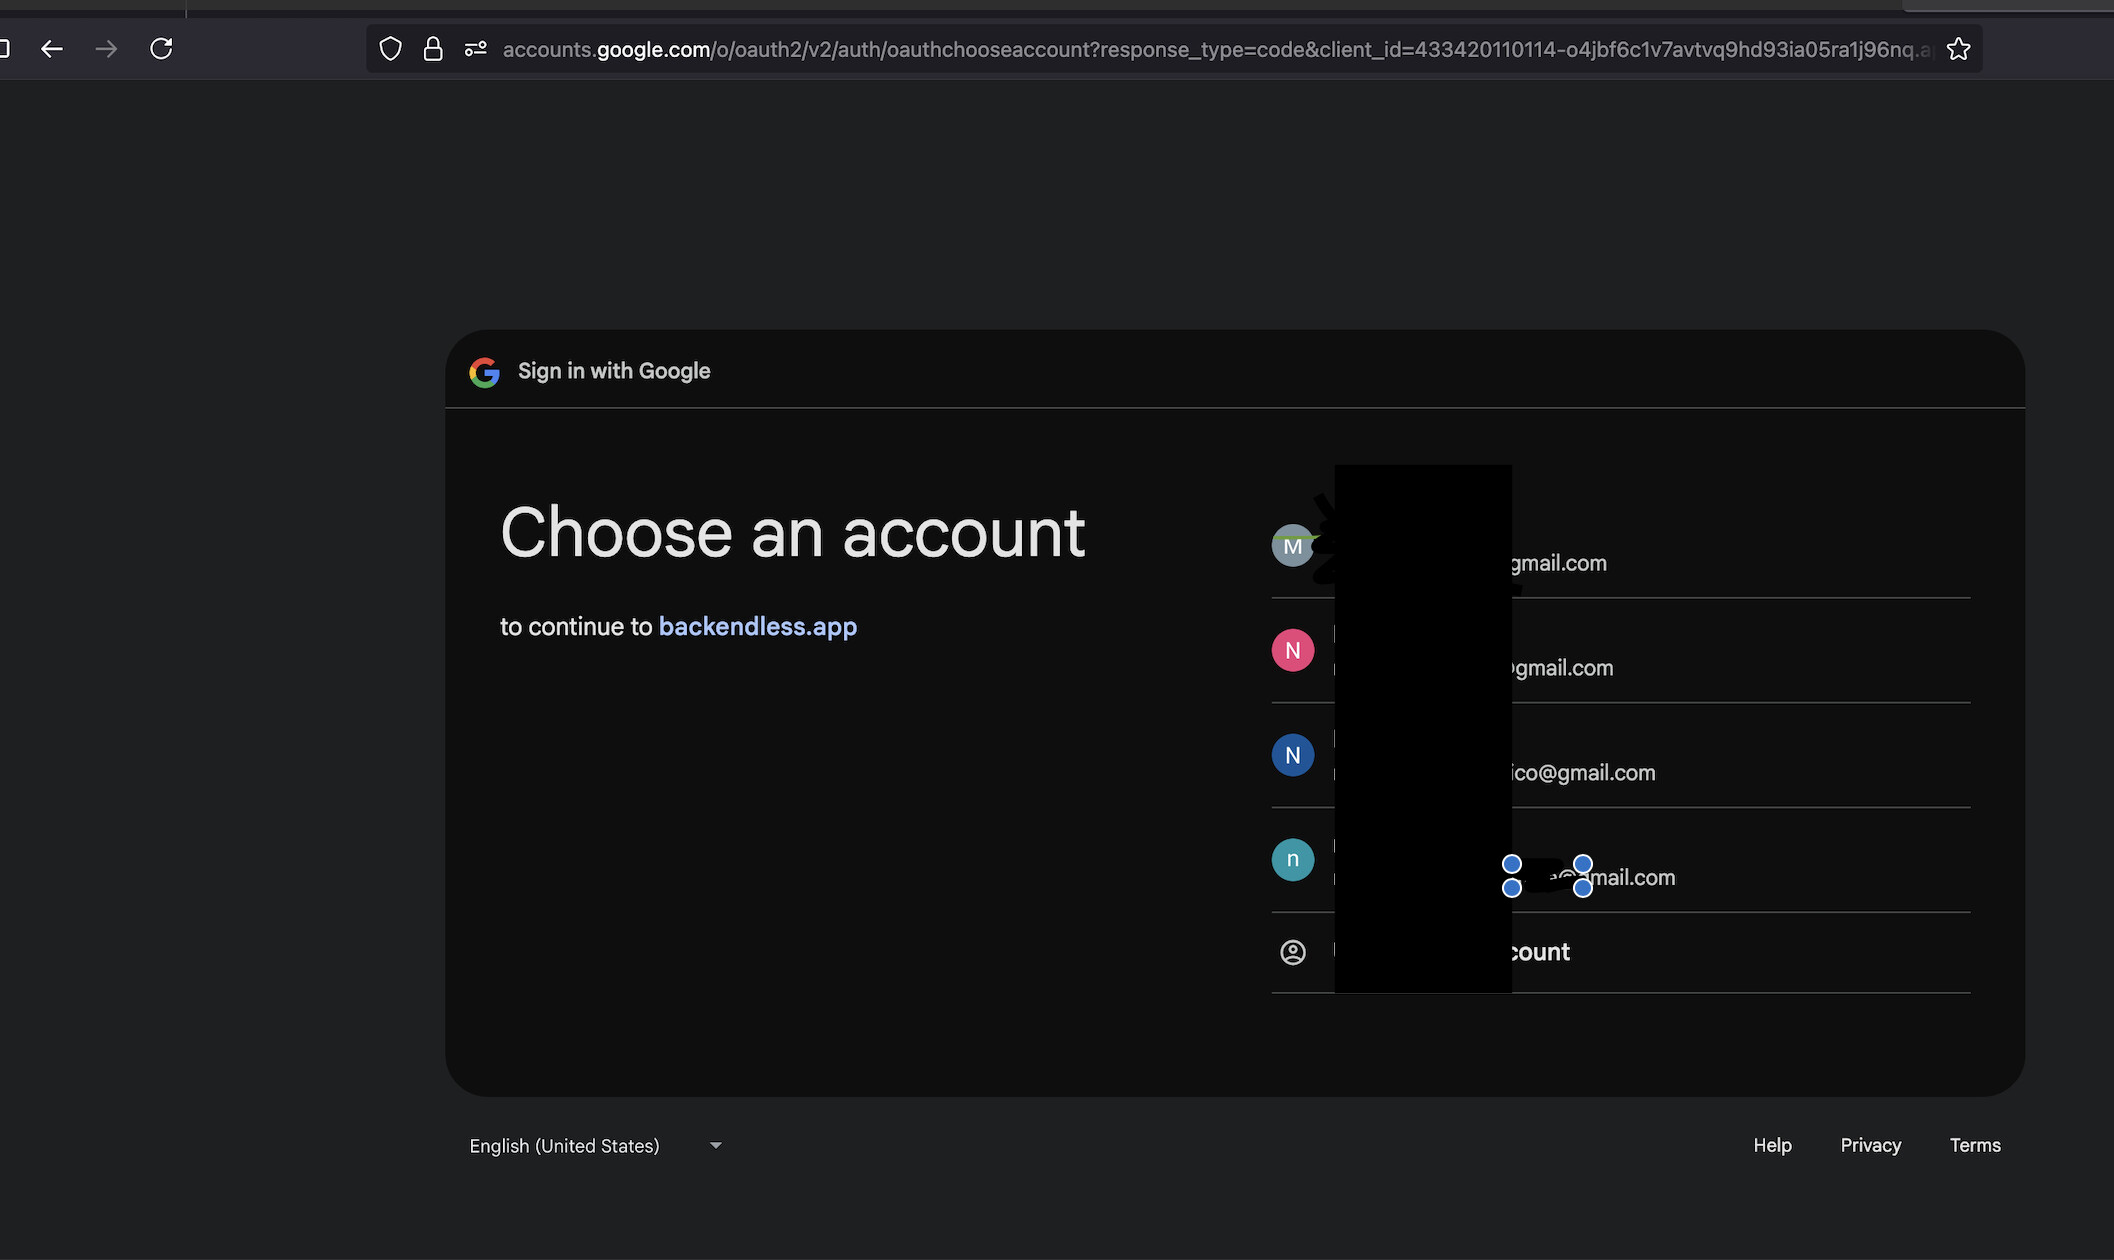The height and width of the screenshot is (1260, 2114).
Task: Click the padlock site security icon
Action: click(433, 49)
